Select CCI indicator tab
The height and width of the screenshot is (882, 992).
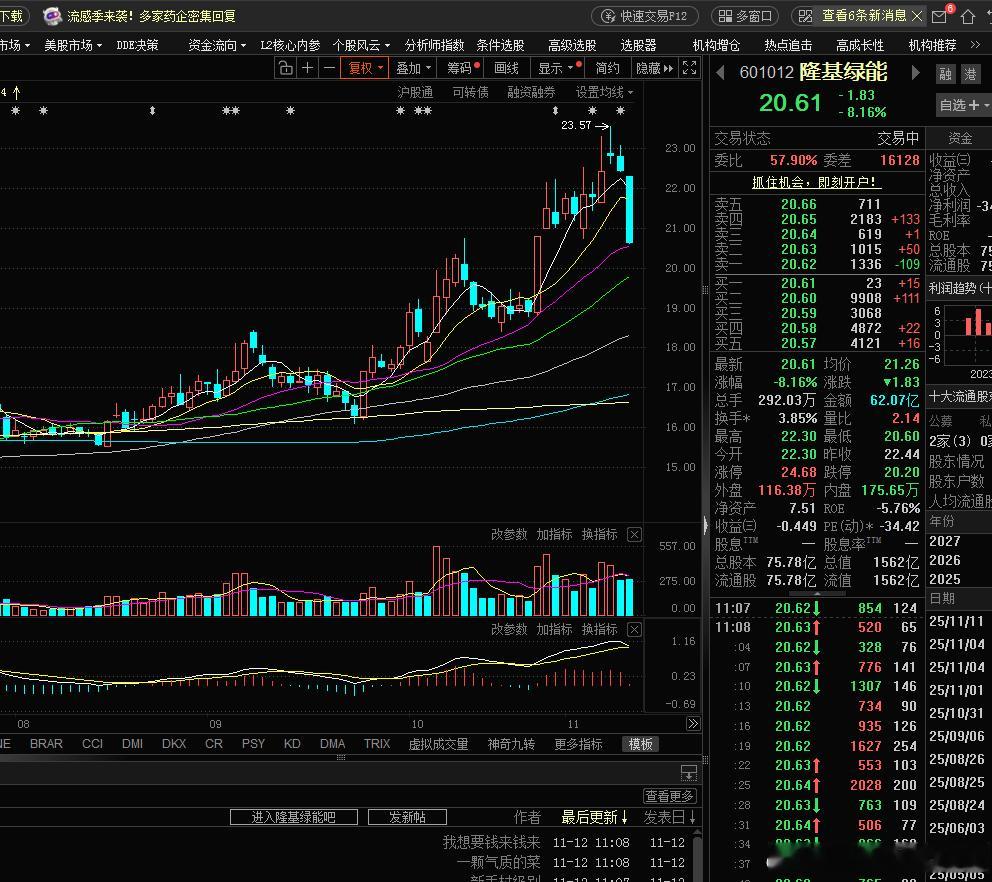(92, 743)
